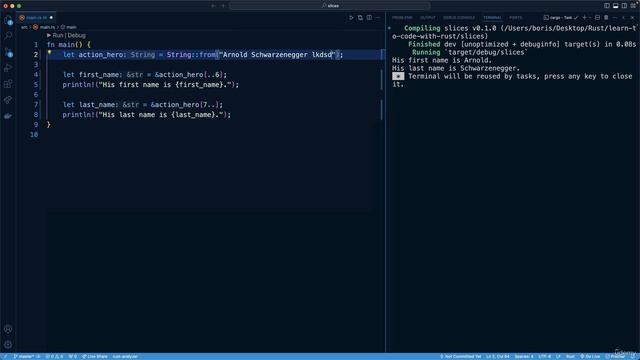Click the action_hero variable on line 2
Screen dimensions: 640x360
pos(100,55)
